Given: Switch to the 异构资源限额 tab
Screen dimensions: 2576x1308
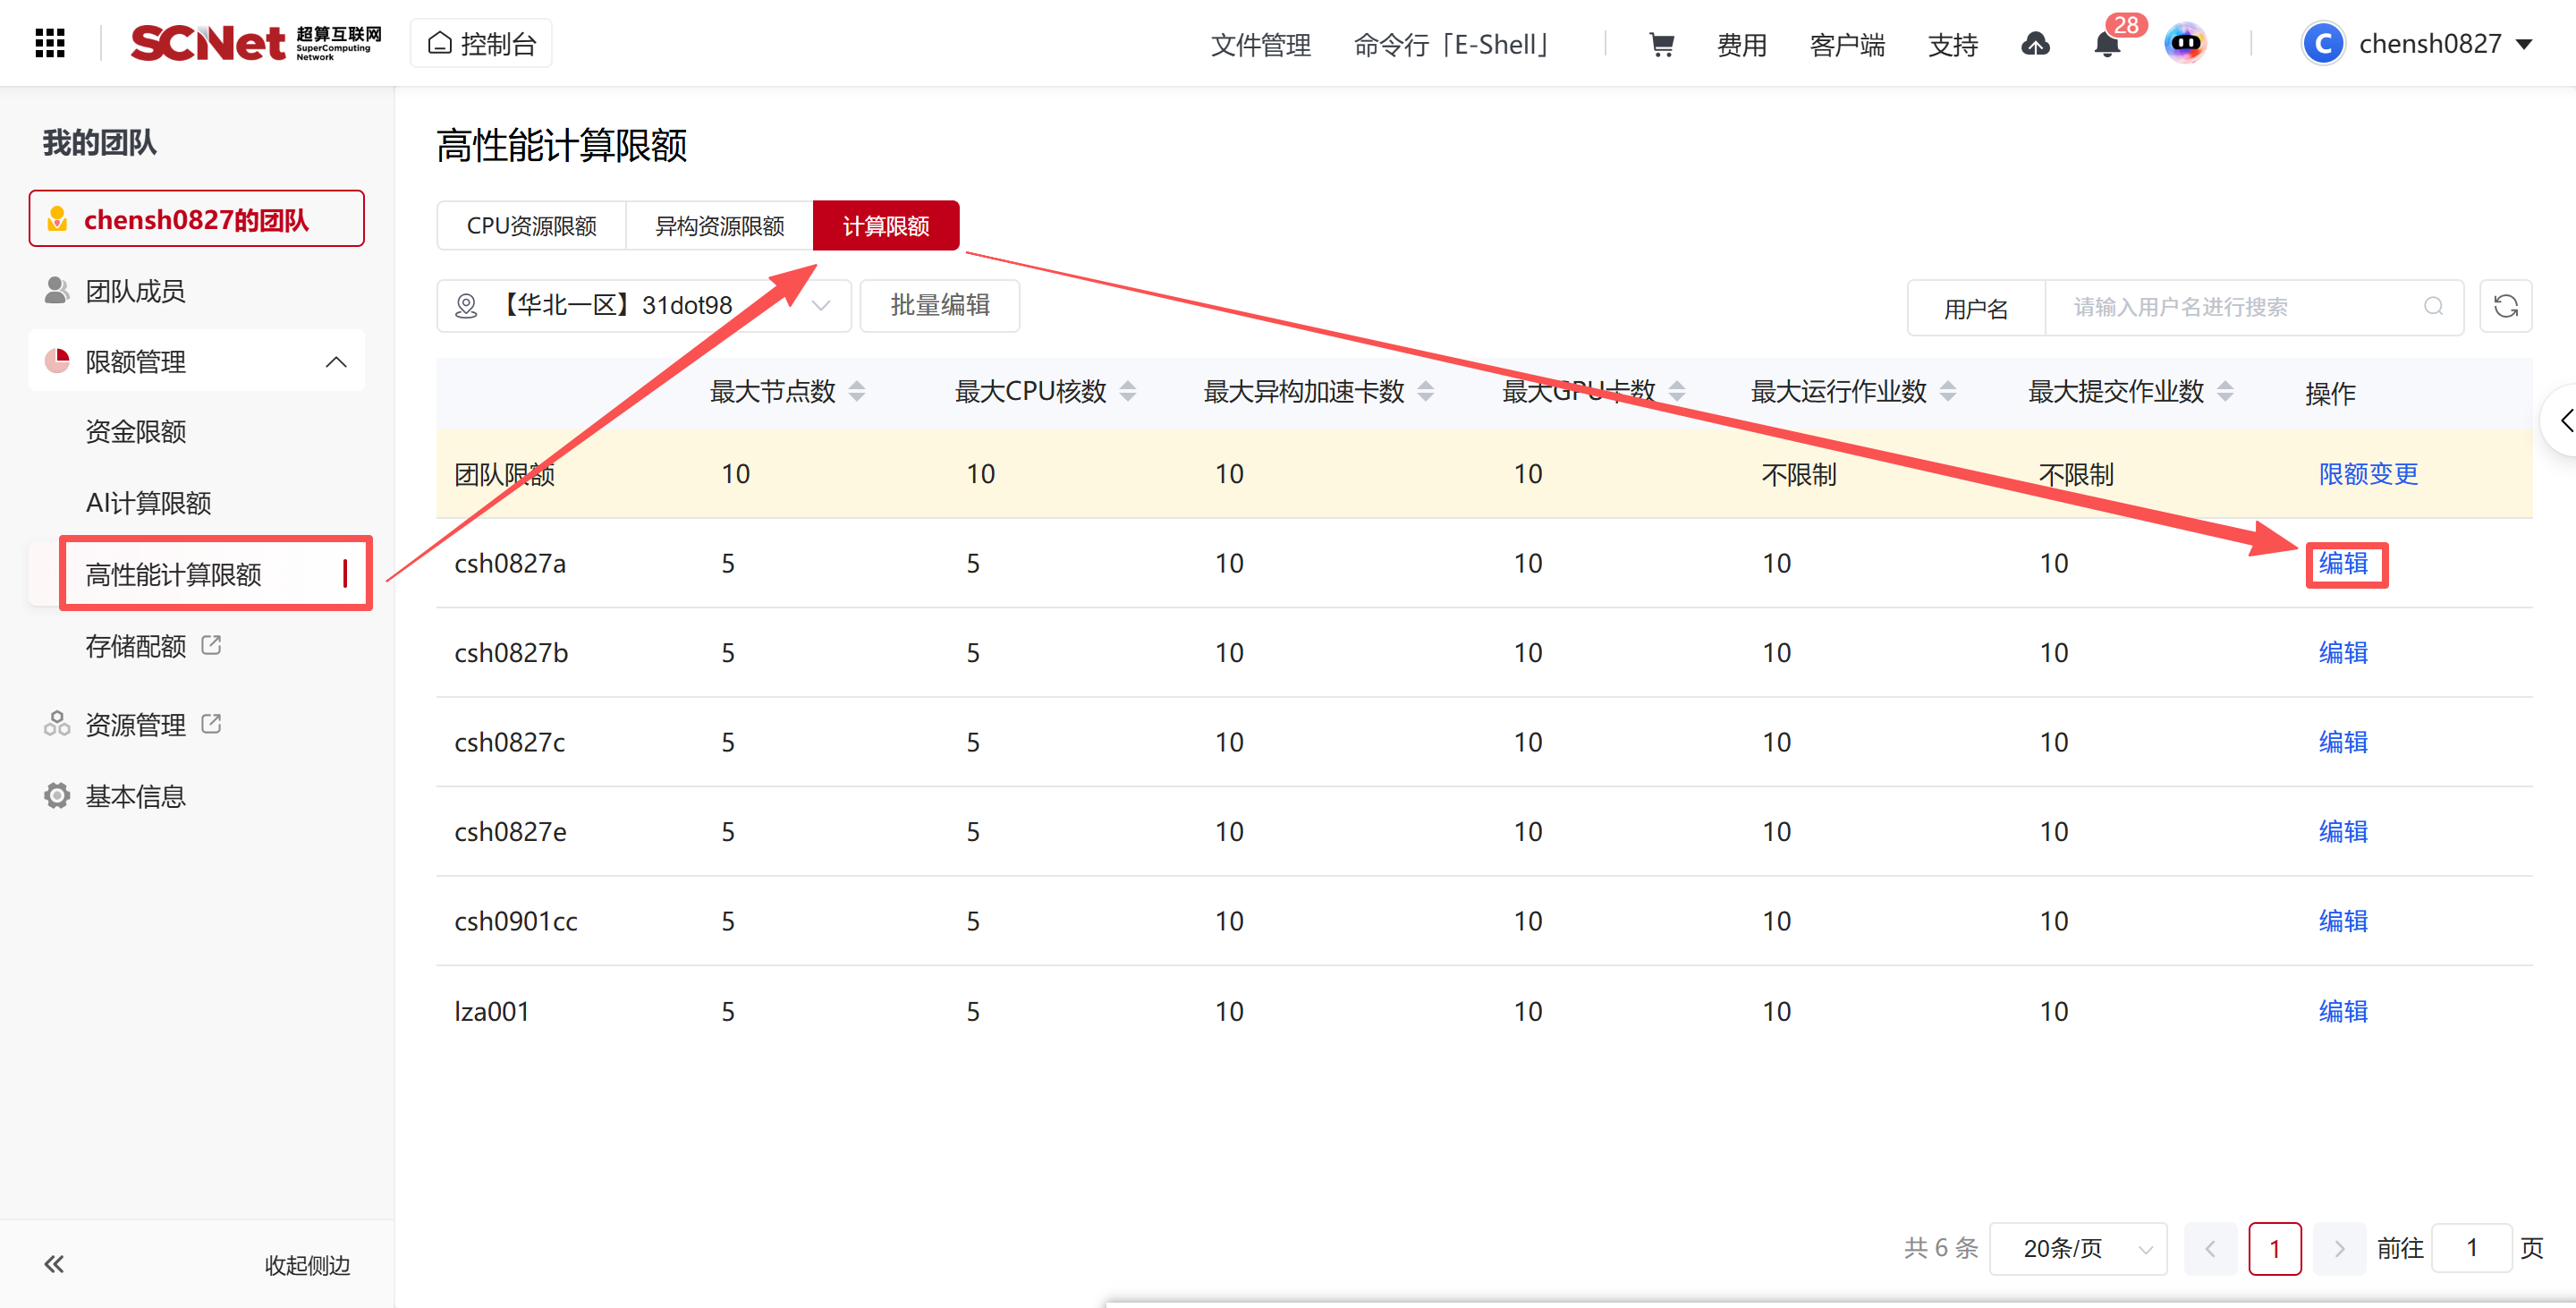Looking at the screenshot, I should click(x=719, y=226).
